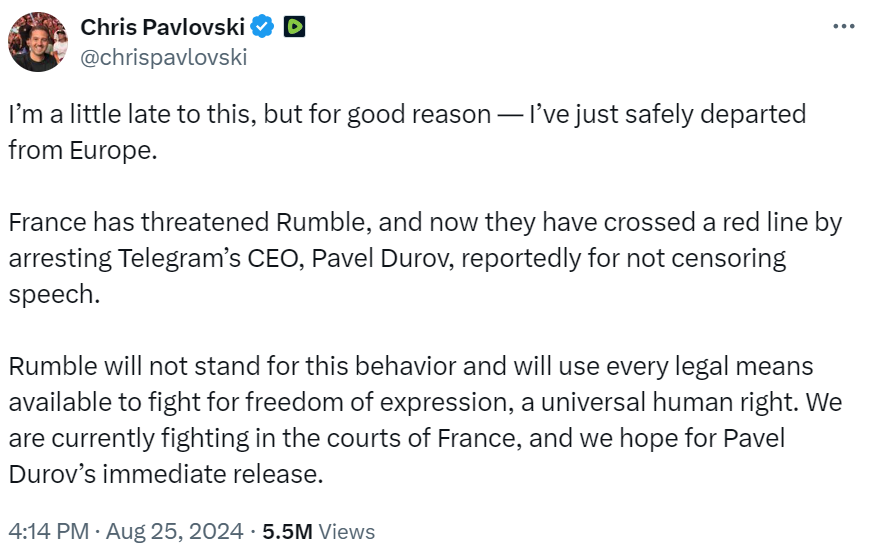Click the green Rumble affiliate badge
Viewport: 876px width, 559px height.
294,27
